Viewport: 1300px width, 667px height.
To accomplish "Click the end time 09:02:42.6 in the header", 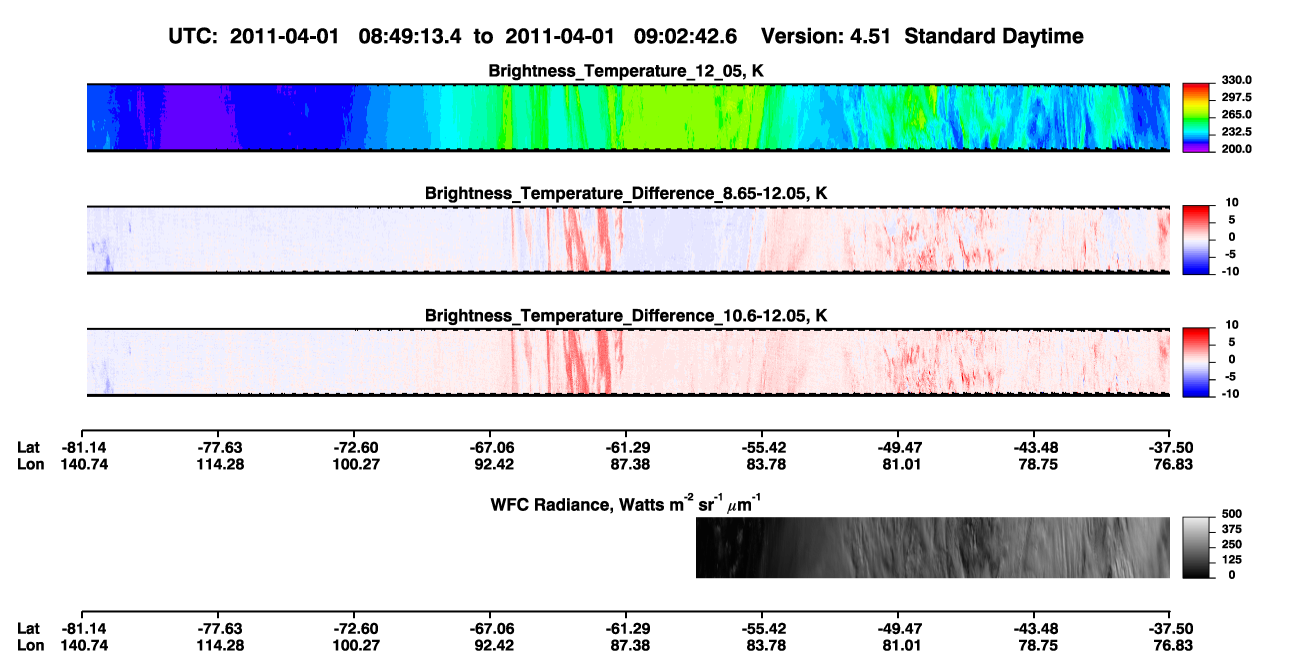I will 686,37.
